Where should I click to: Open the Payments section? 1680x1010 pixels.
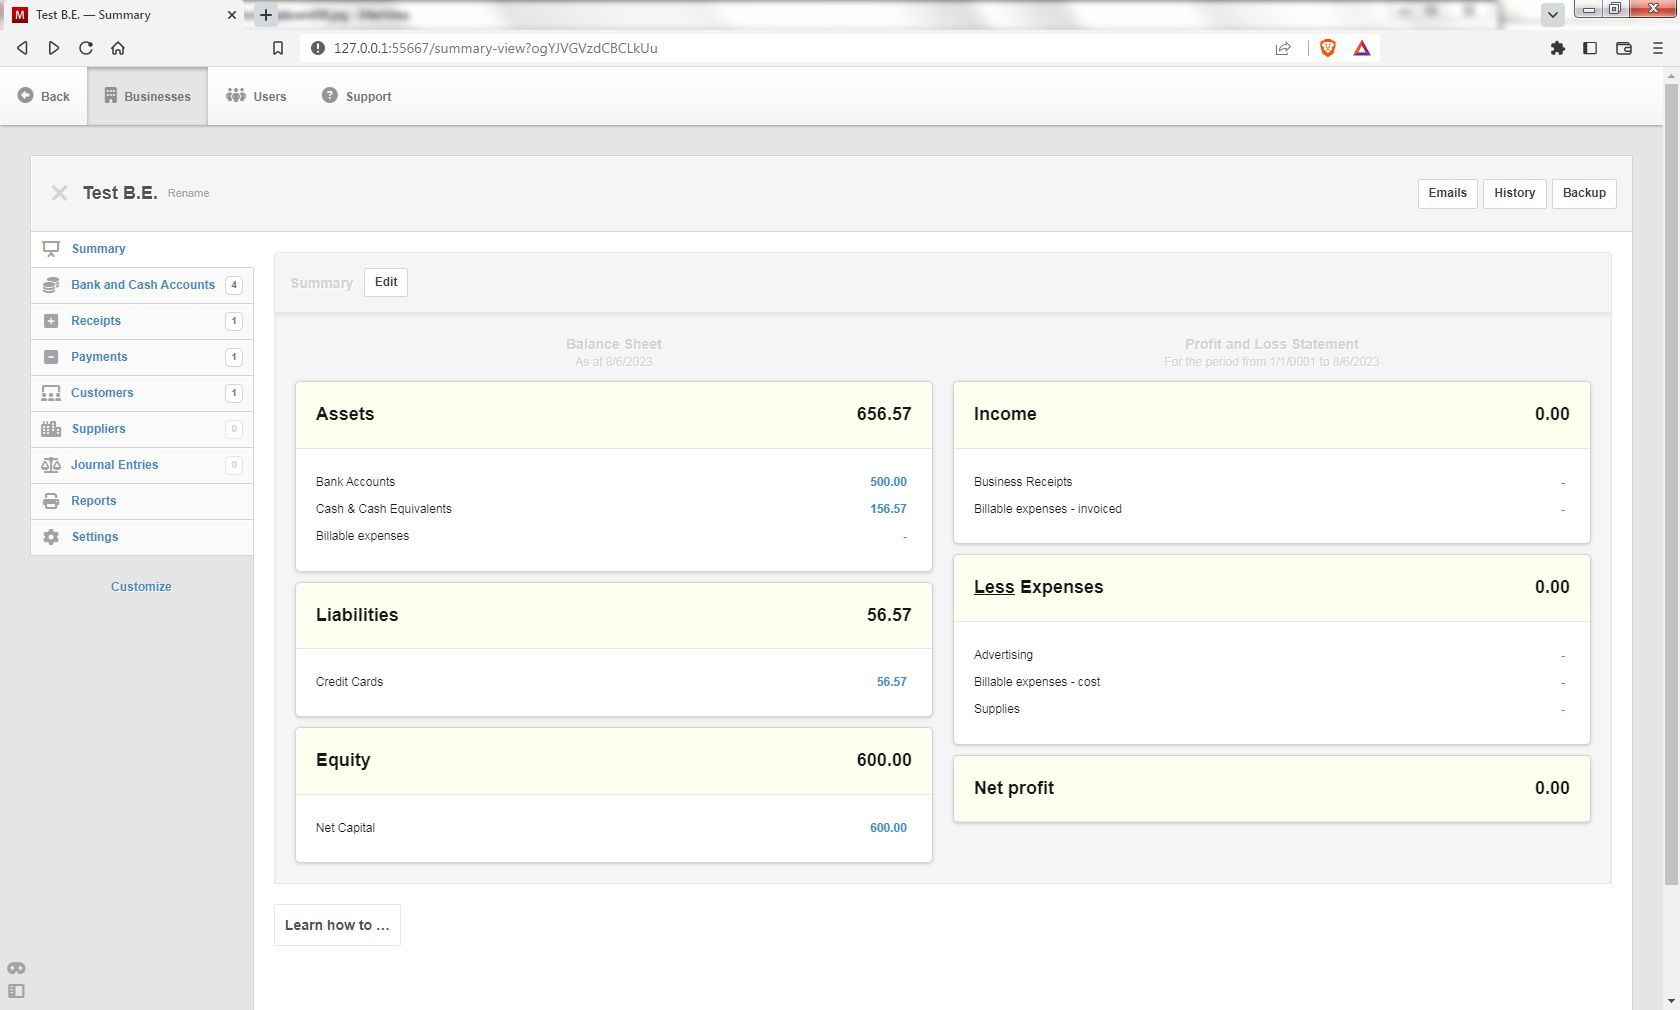click(141, 357)
